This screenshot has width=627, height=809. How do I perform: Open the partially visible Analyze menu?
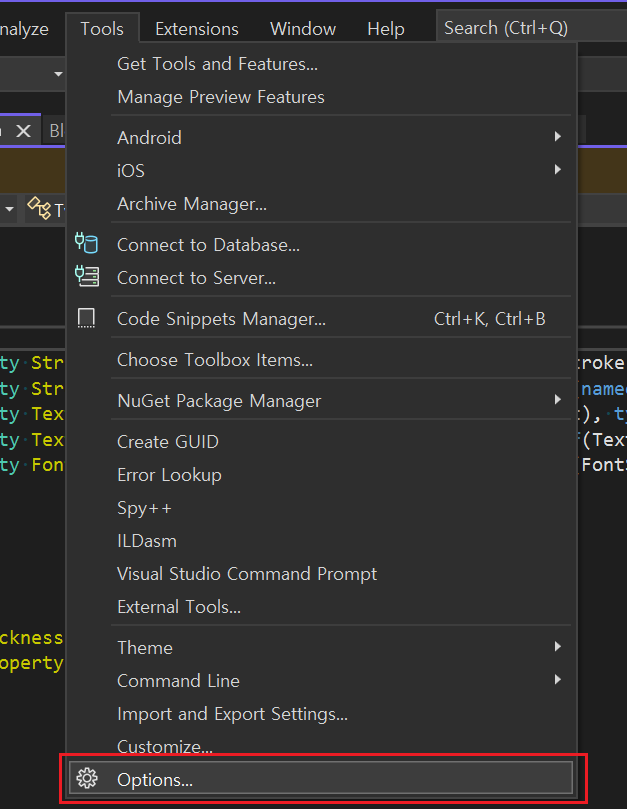(x=24, y=29)
